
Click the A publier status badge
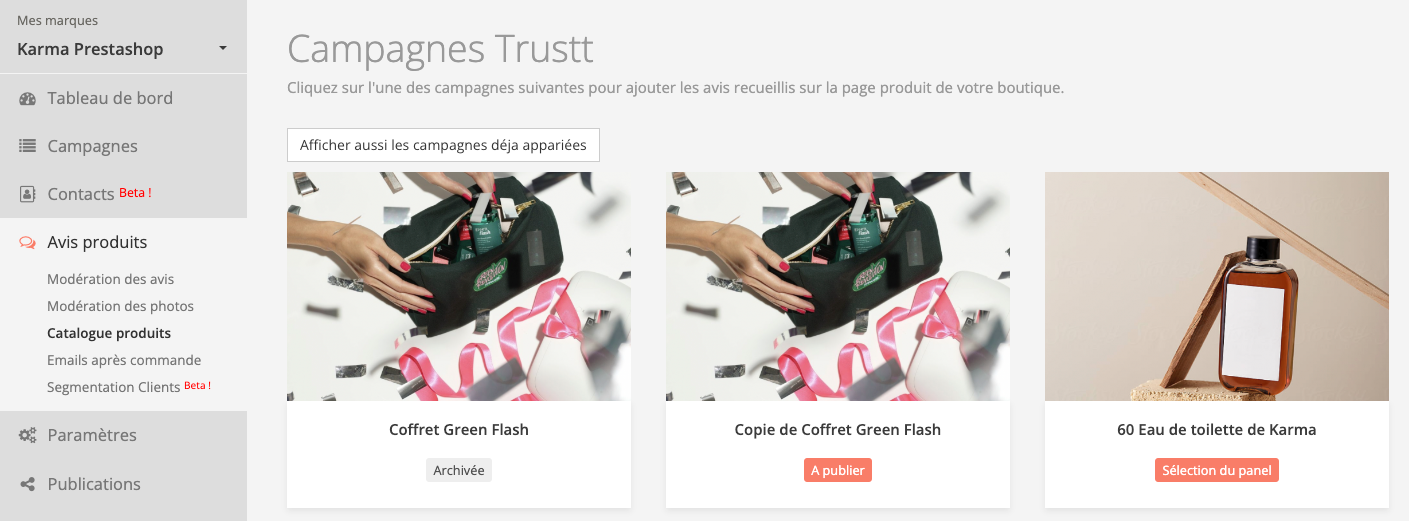(x=838, y=470)
